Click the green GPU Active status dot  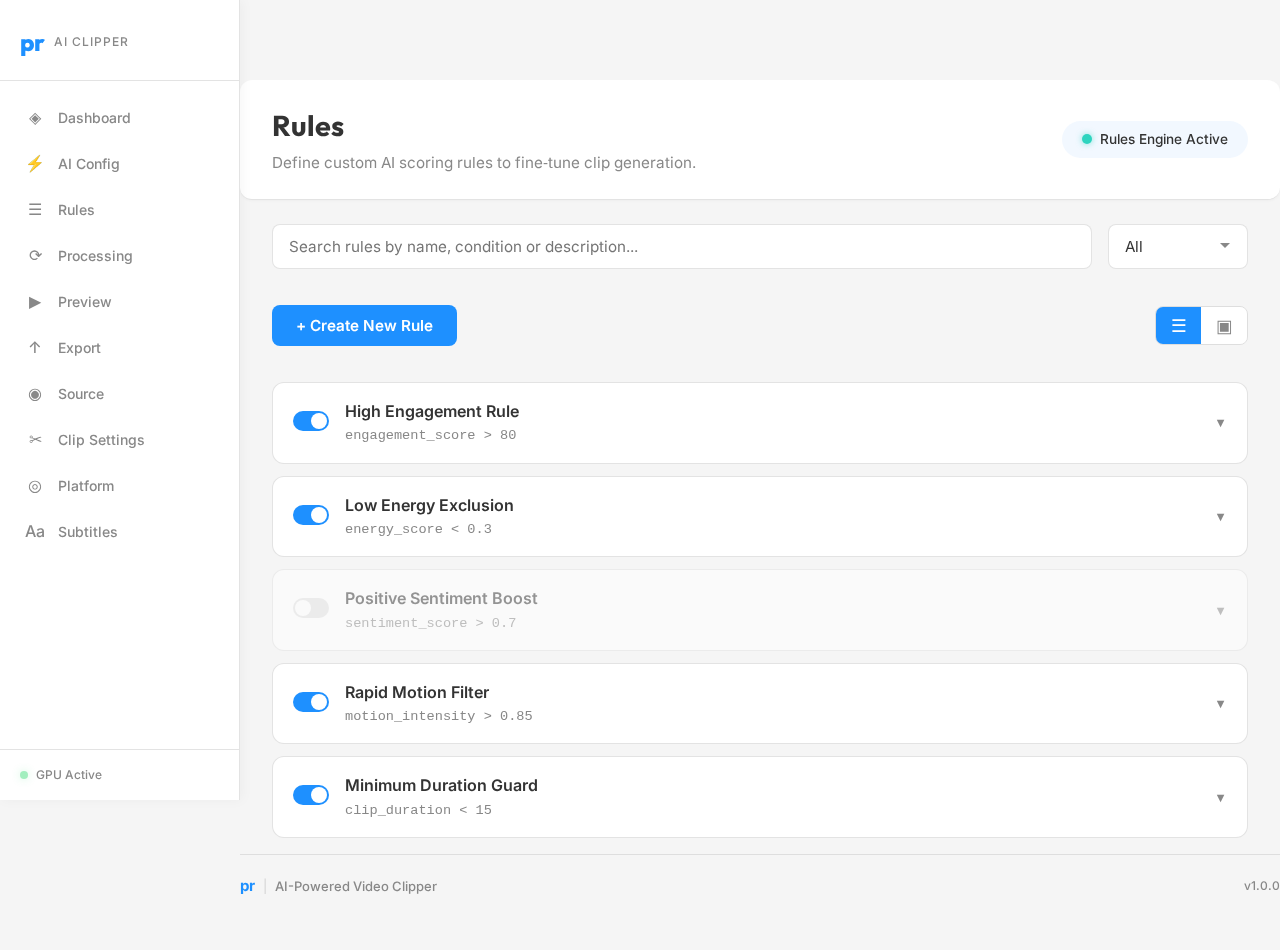click(24, 775)
